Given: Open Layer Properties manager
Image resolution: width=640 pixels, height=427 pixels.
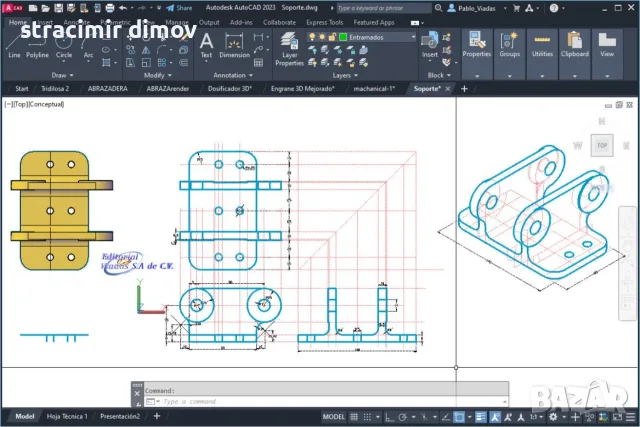Looking at the screenshot, I should click(289, 49).
